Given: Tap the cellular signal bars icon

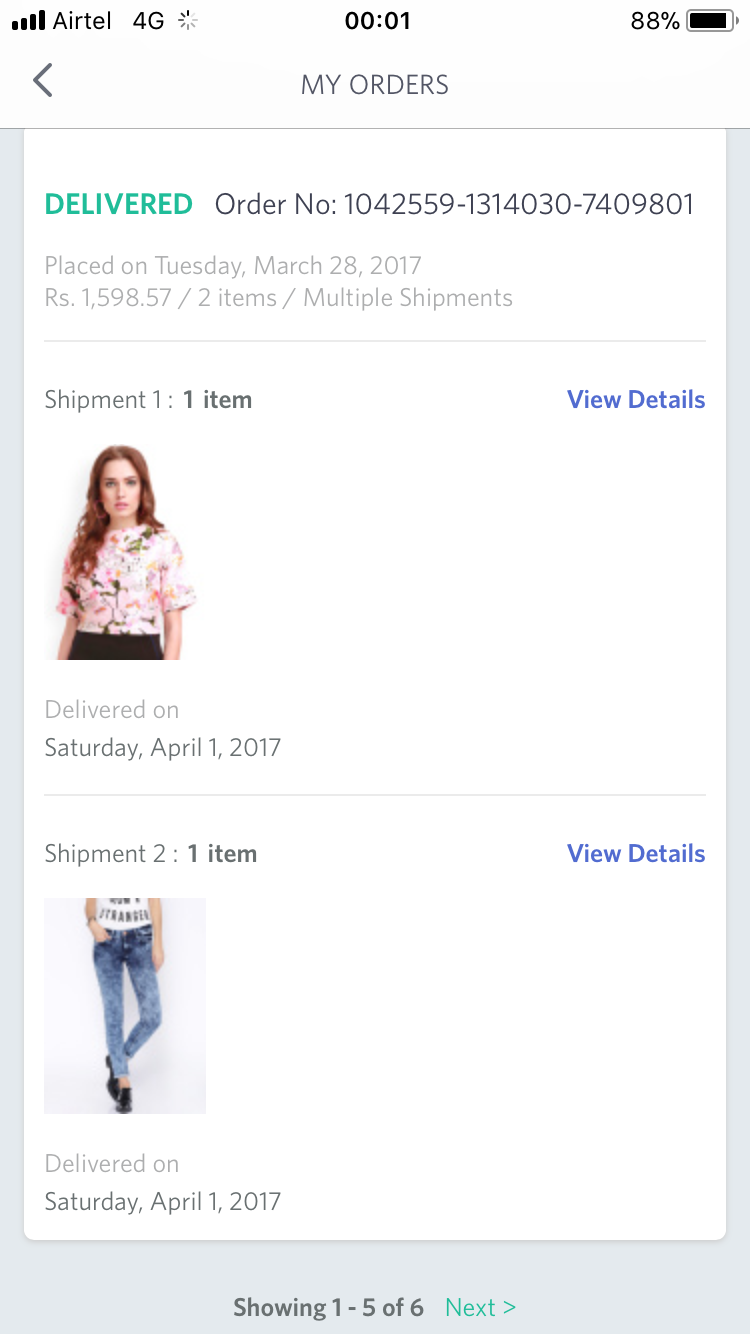Looking at the screenshot, I should click(29, 21).
